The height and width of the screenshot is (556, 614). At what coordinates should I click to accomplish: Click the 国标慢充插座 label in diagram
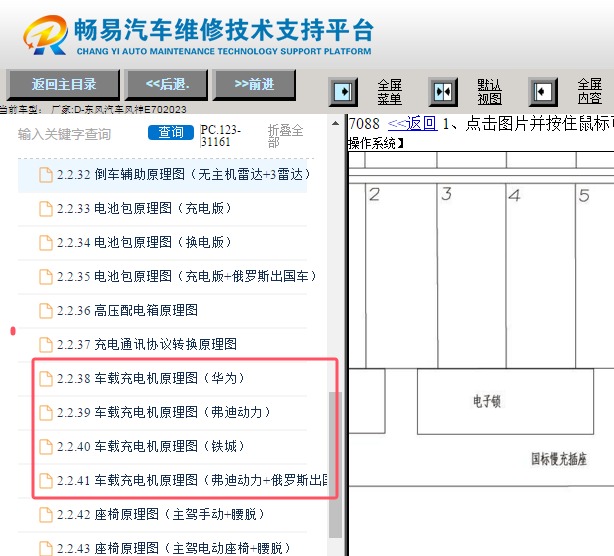(x=559, y=459)
